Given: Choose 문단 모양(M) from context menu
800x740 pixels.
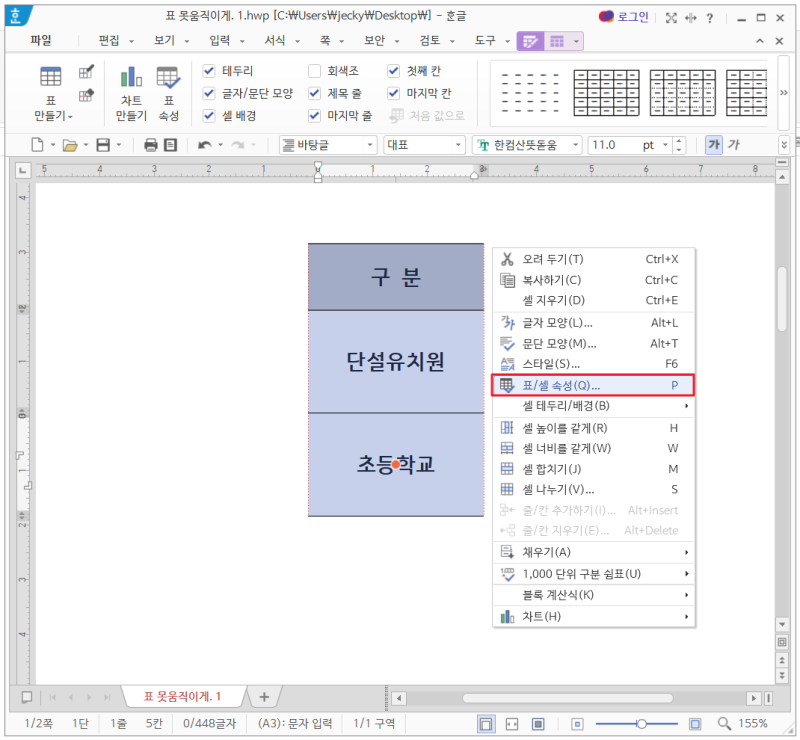Looking at the screenshot, I should (x=593, y=344).
